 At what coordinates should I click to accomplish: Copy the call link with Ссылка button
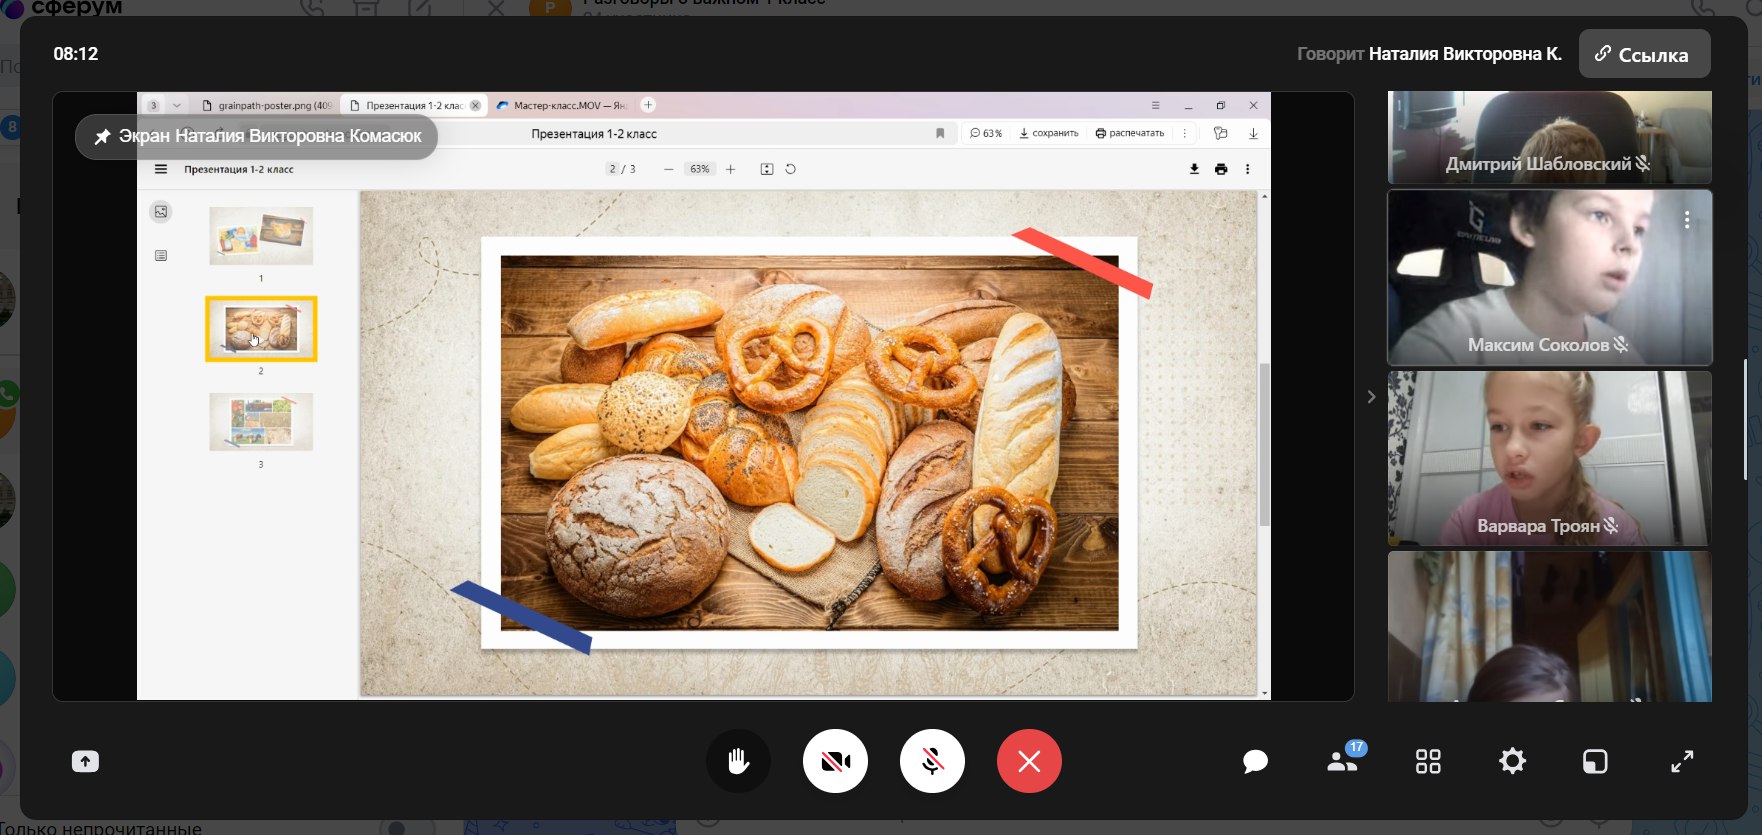point(1644,54)
